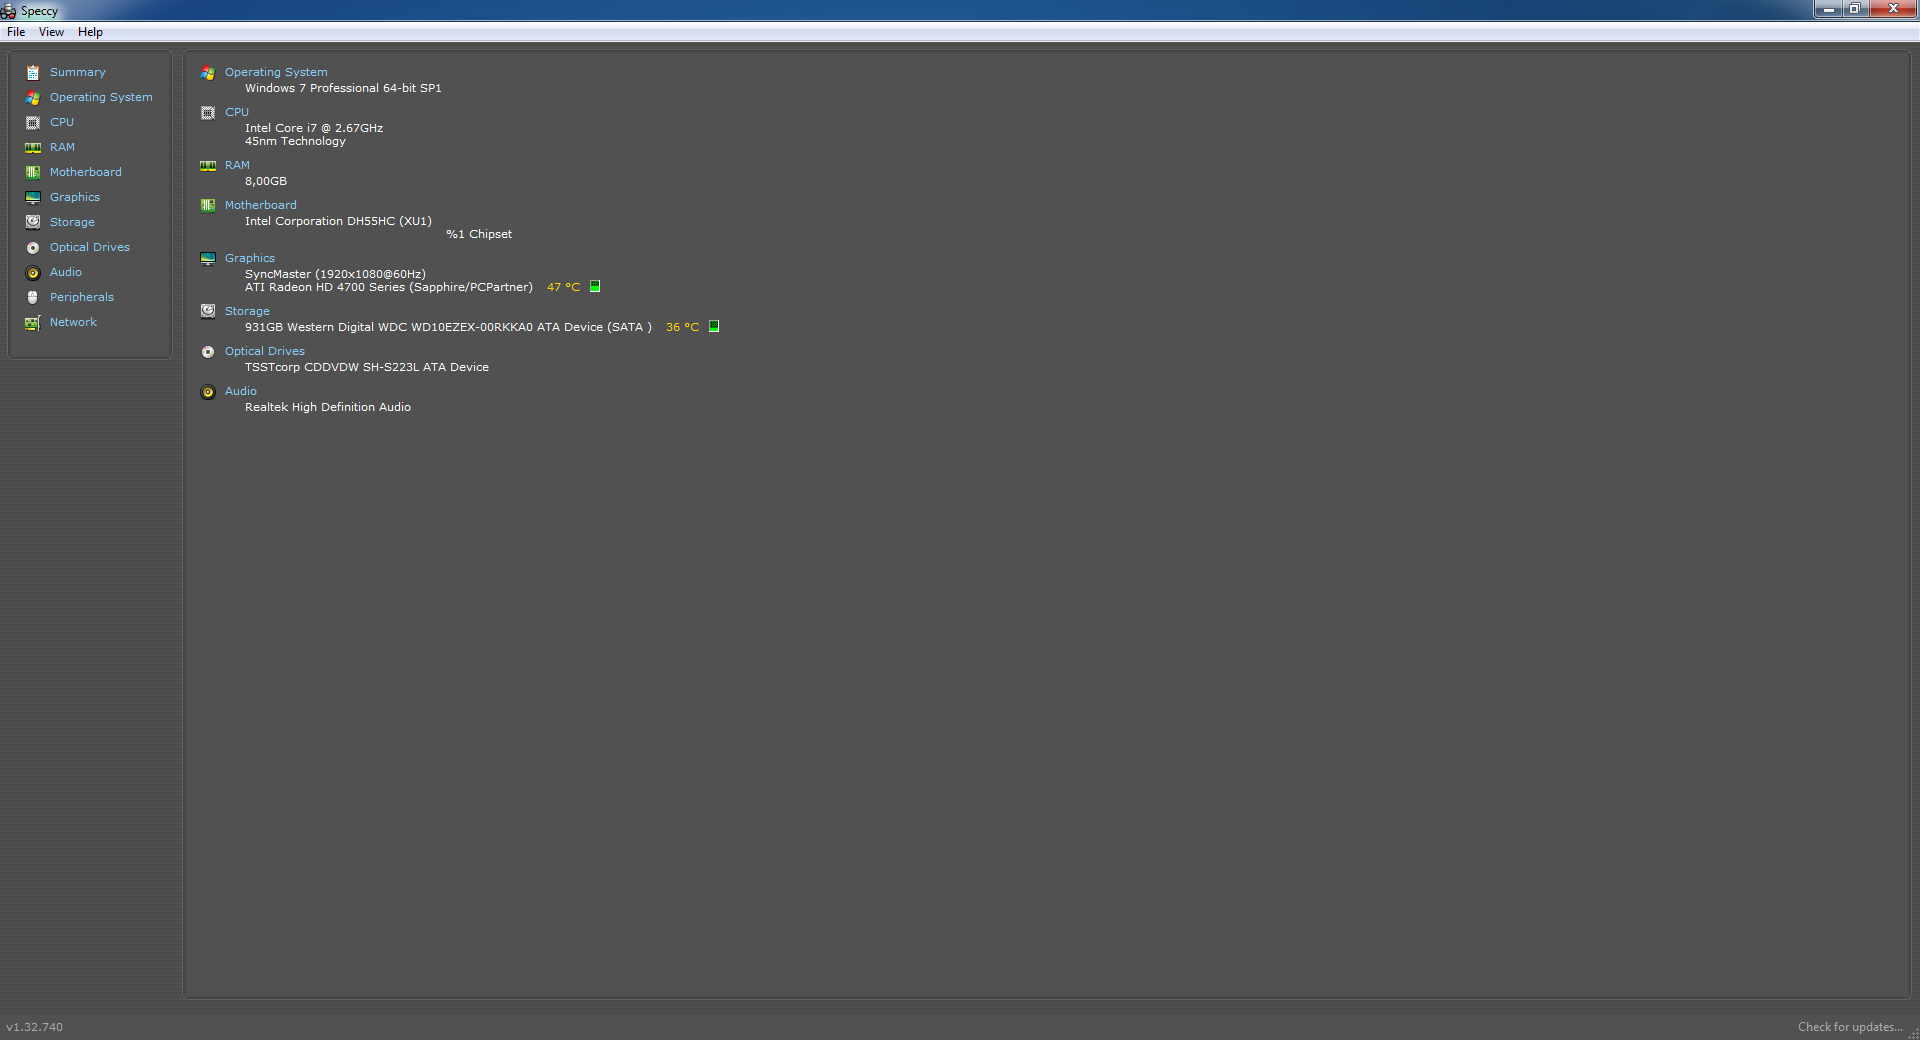Image resolution: width=1920 pixels, height=1040 pixels.
Task: Click the green hard drive temperature indicator
Action: [714, 327]
